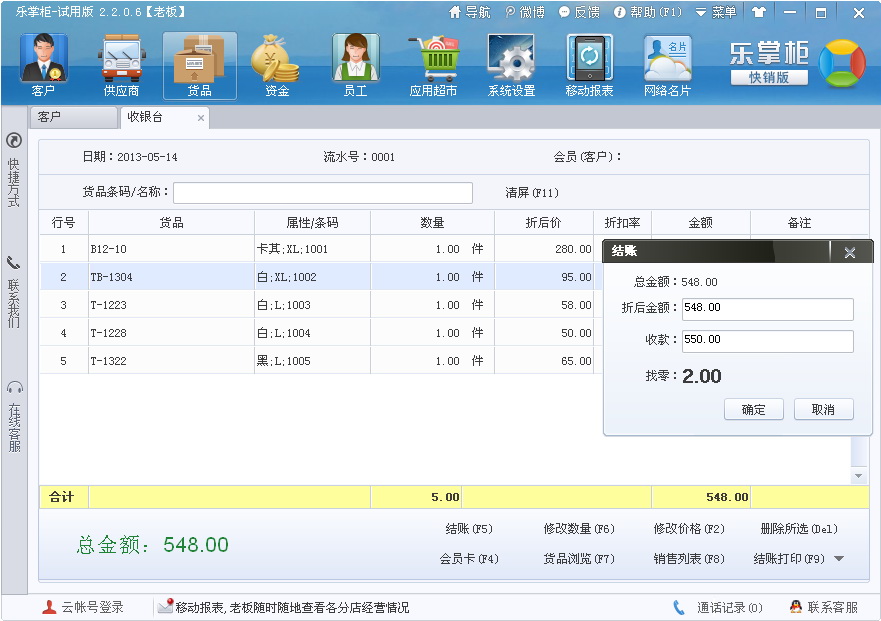The width and height of the screenshot is (881, 621).
Task: Click the 属性/条码 column header
Action: click(x=312, y=223)
